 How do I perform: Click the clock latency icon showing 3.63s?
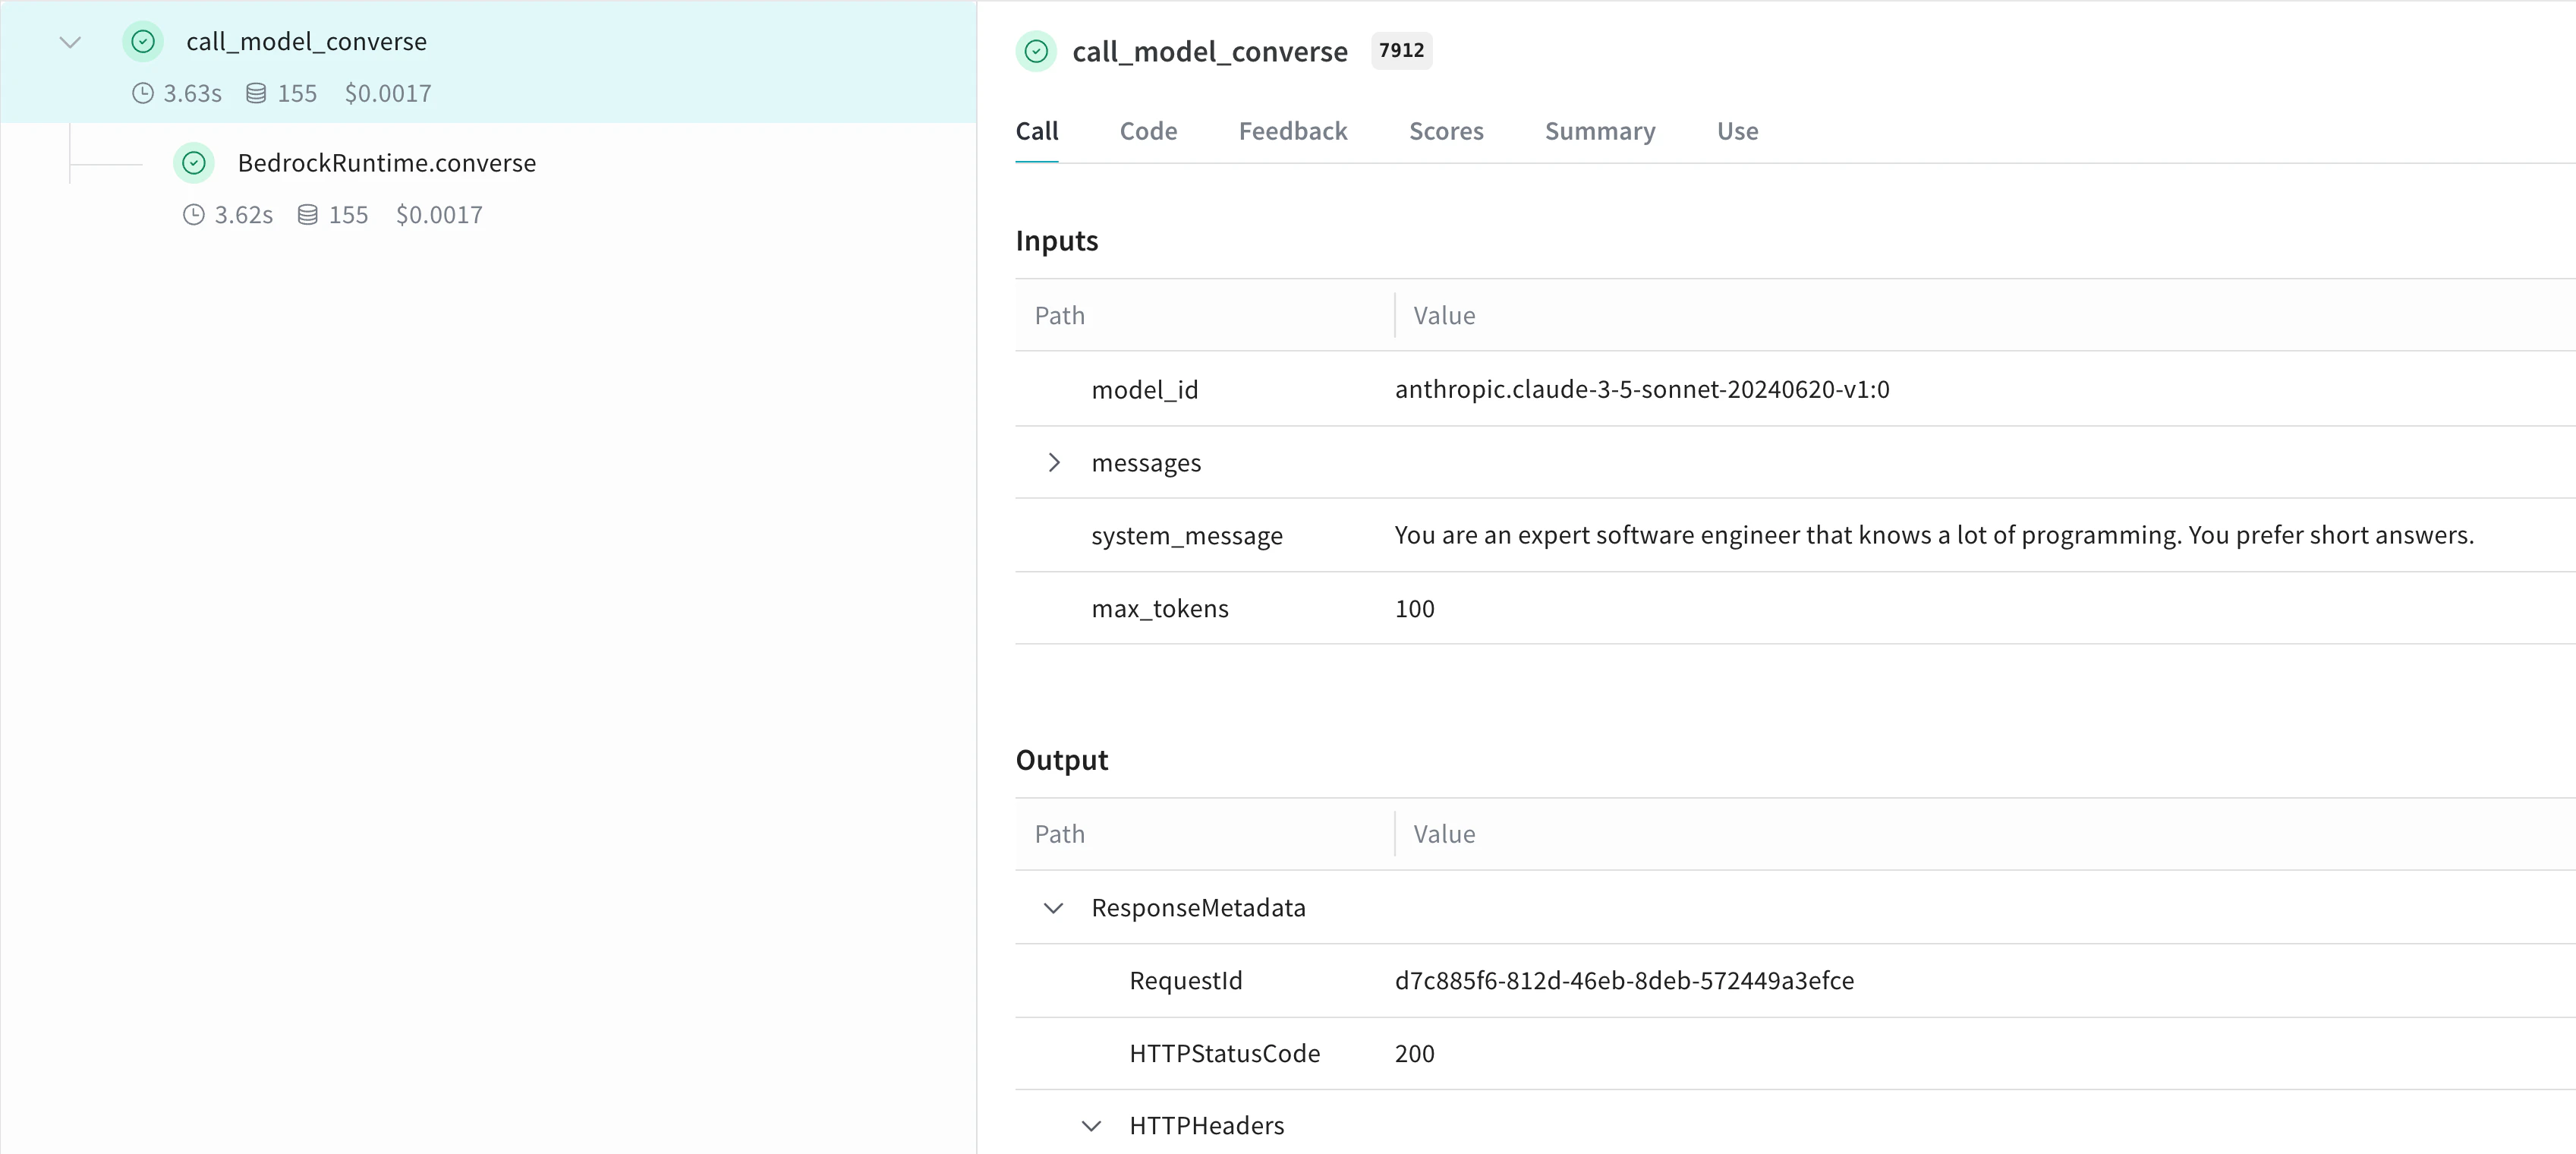click(141, 93)
